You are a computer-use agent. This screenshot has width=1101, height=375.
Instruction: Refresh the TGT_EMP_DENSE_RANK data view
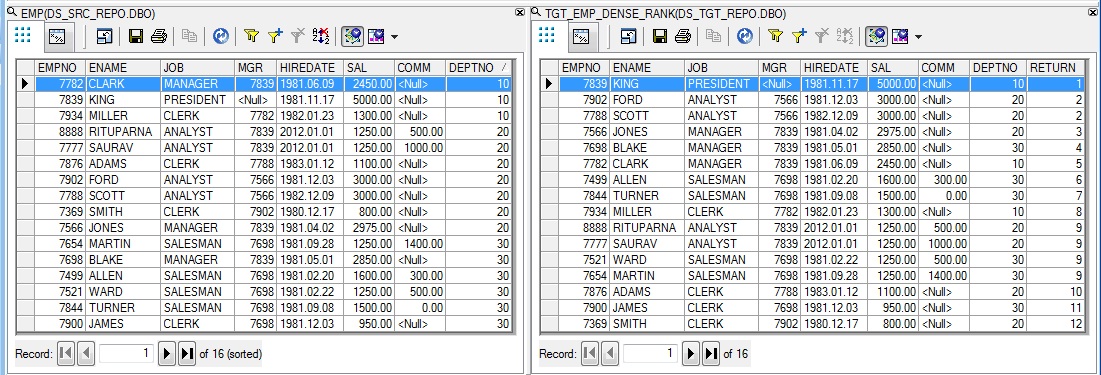[744, 37]
